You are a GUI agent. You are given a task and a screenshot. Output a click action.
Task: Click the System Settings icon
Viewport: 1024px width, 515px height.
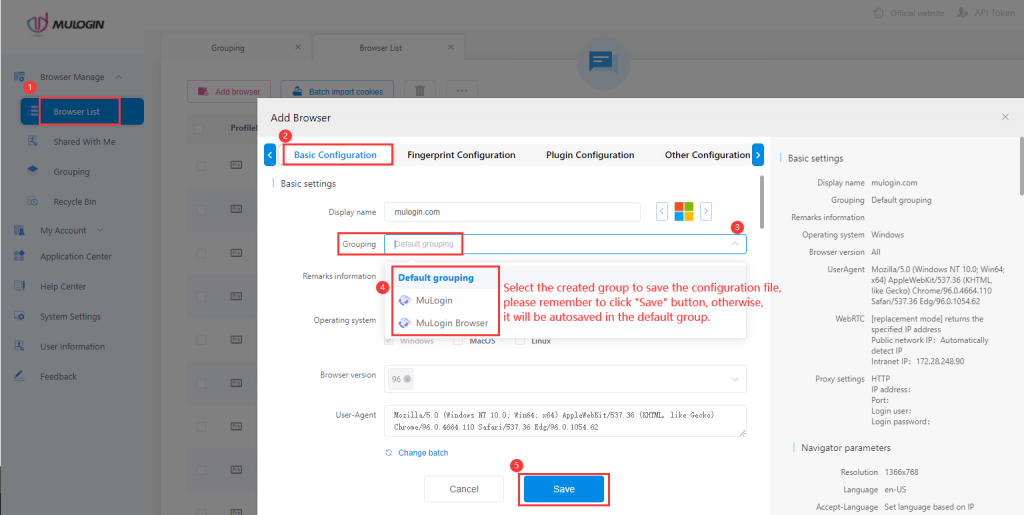[x=20, y=316]
